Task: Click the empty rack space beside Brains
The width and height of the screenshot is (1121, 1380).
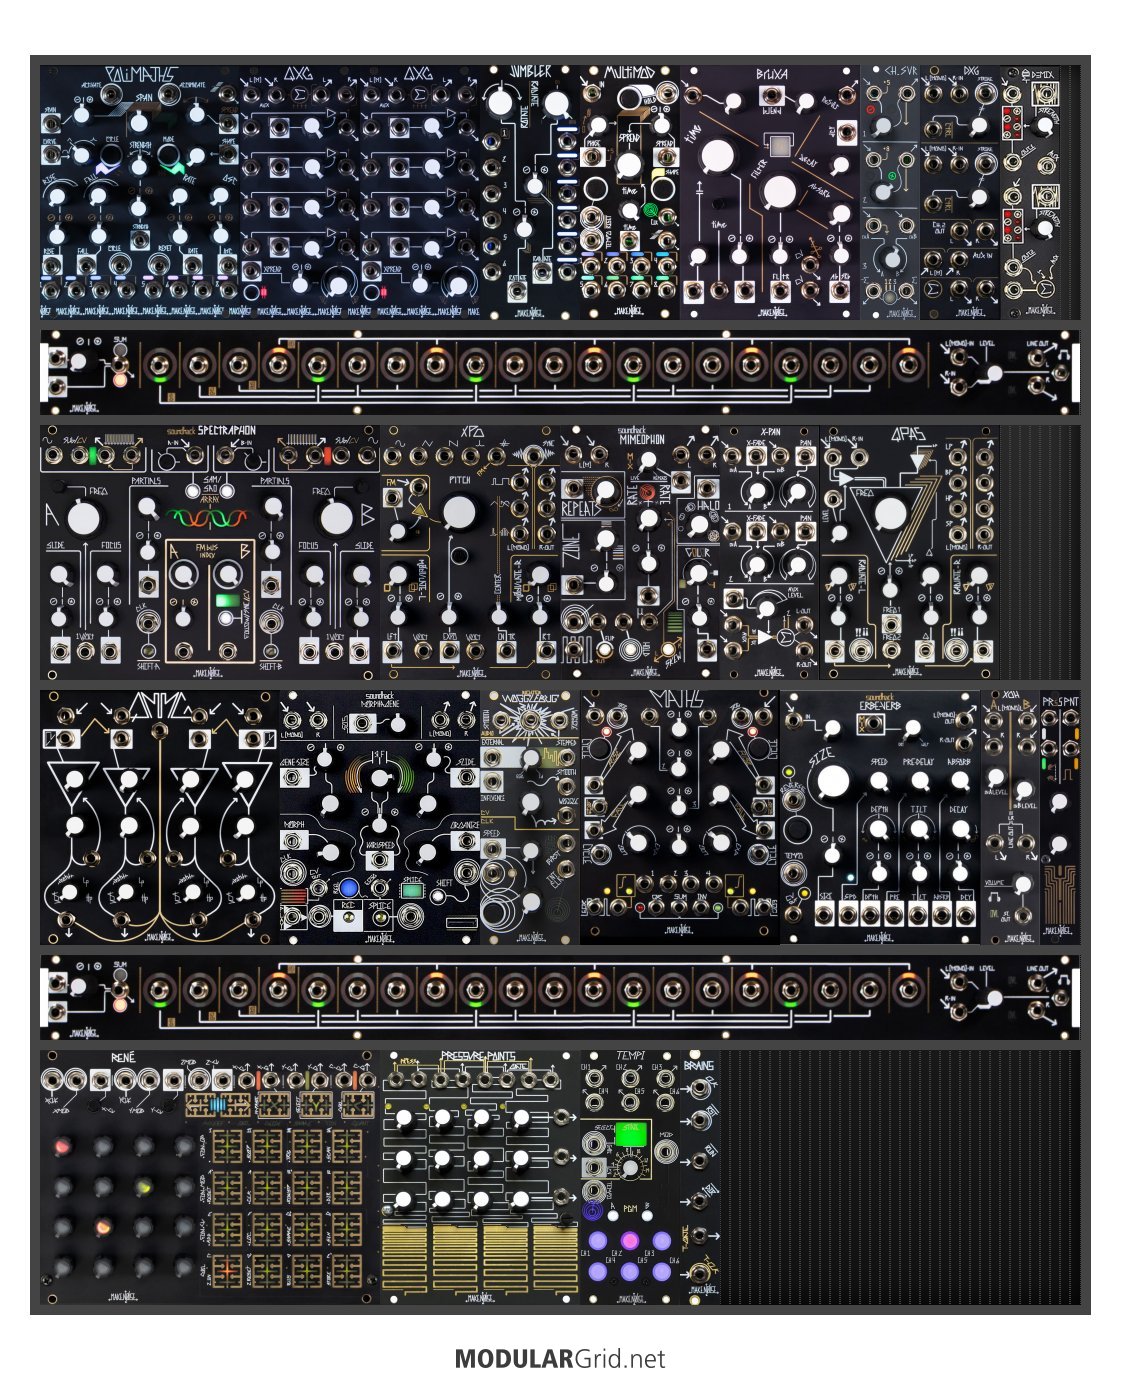Action: tap(900, 1177)
